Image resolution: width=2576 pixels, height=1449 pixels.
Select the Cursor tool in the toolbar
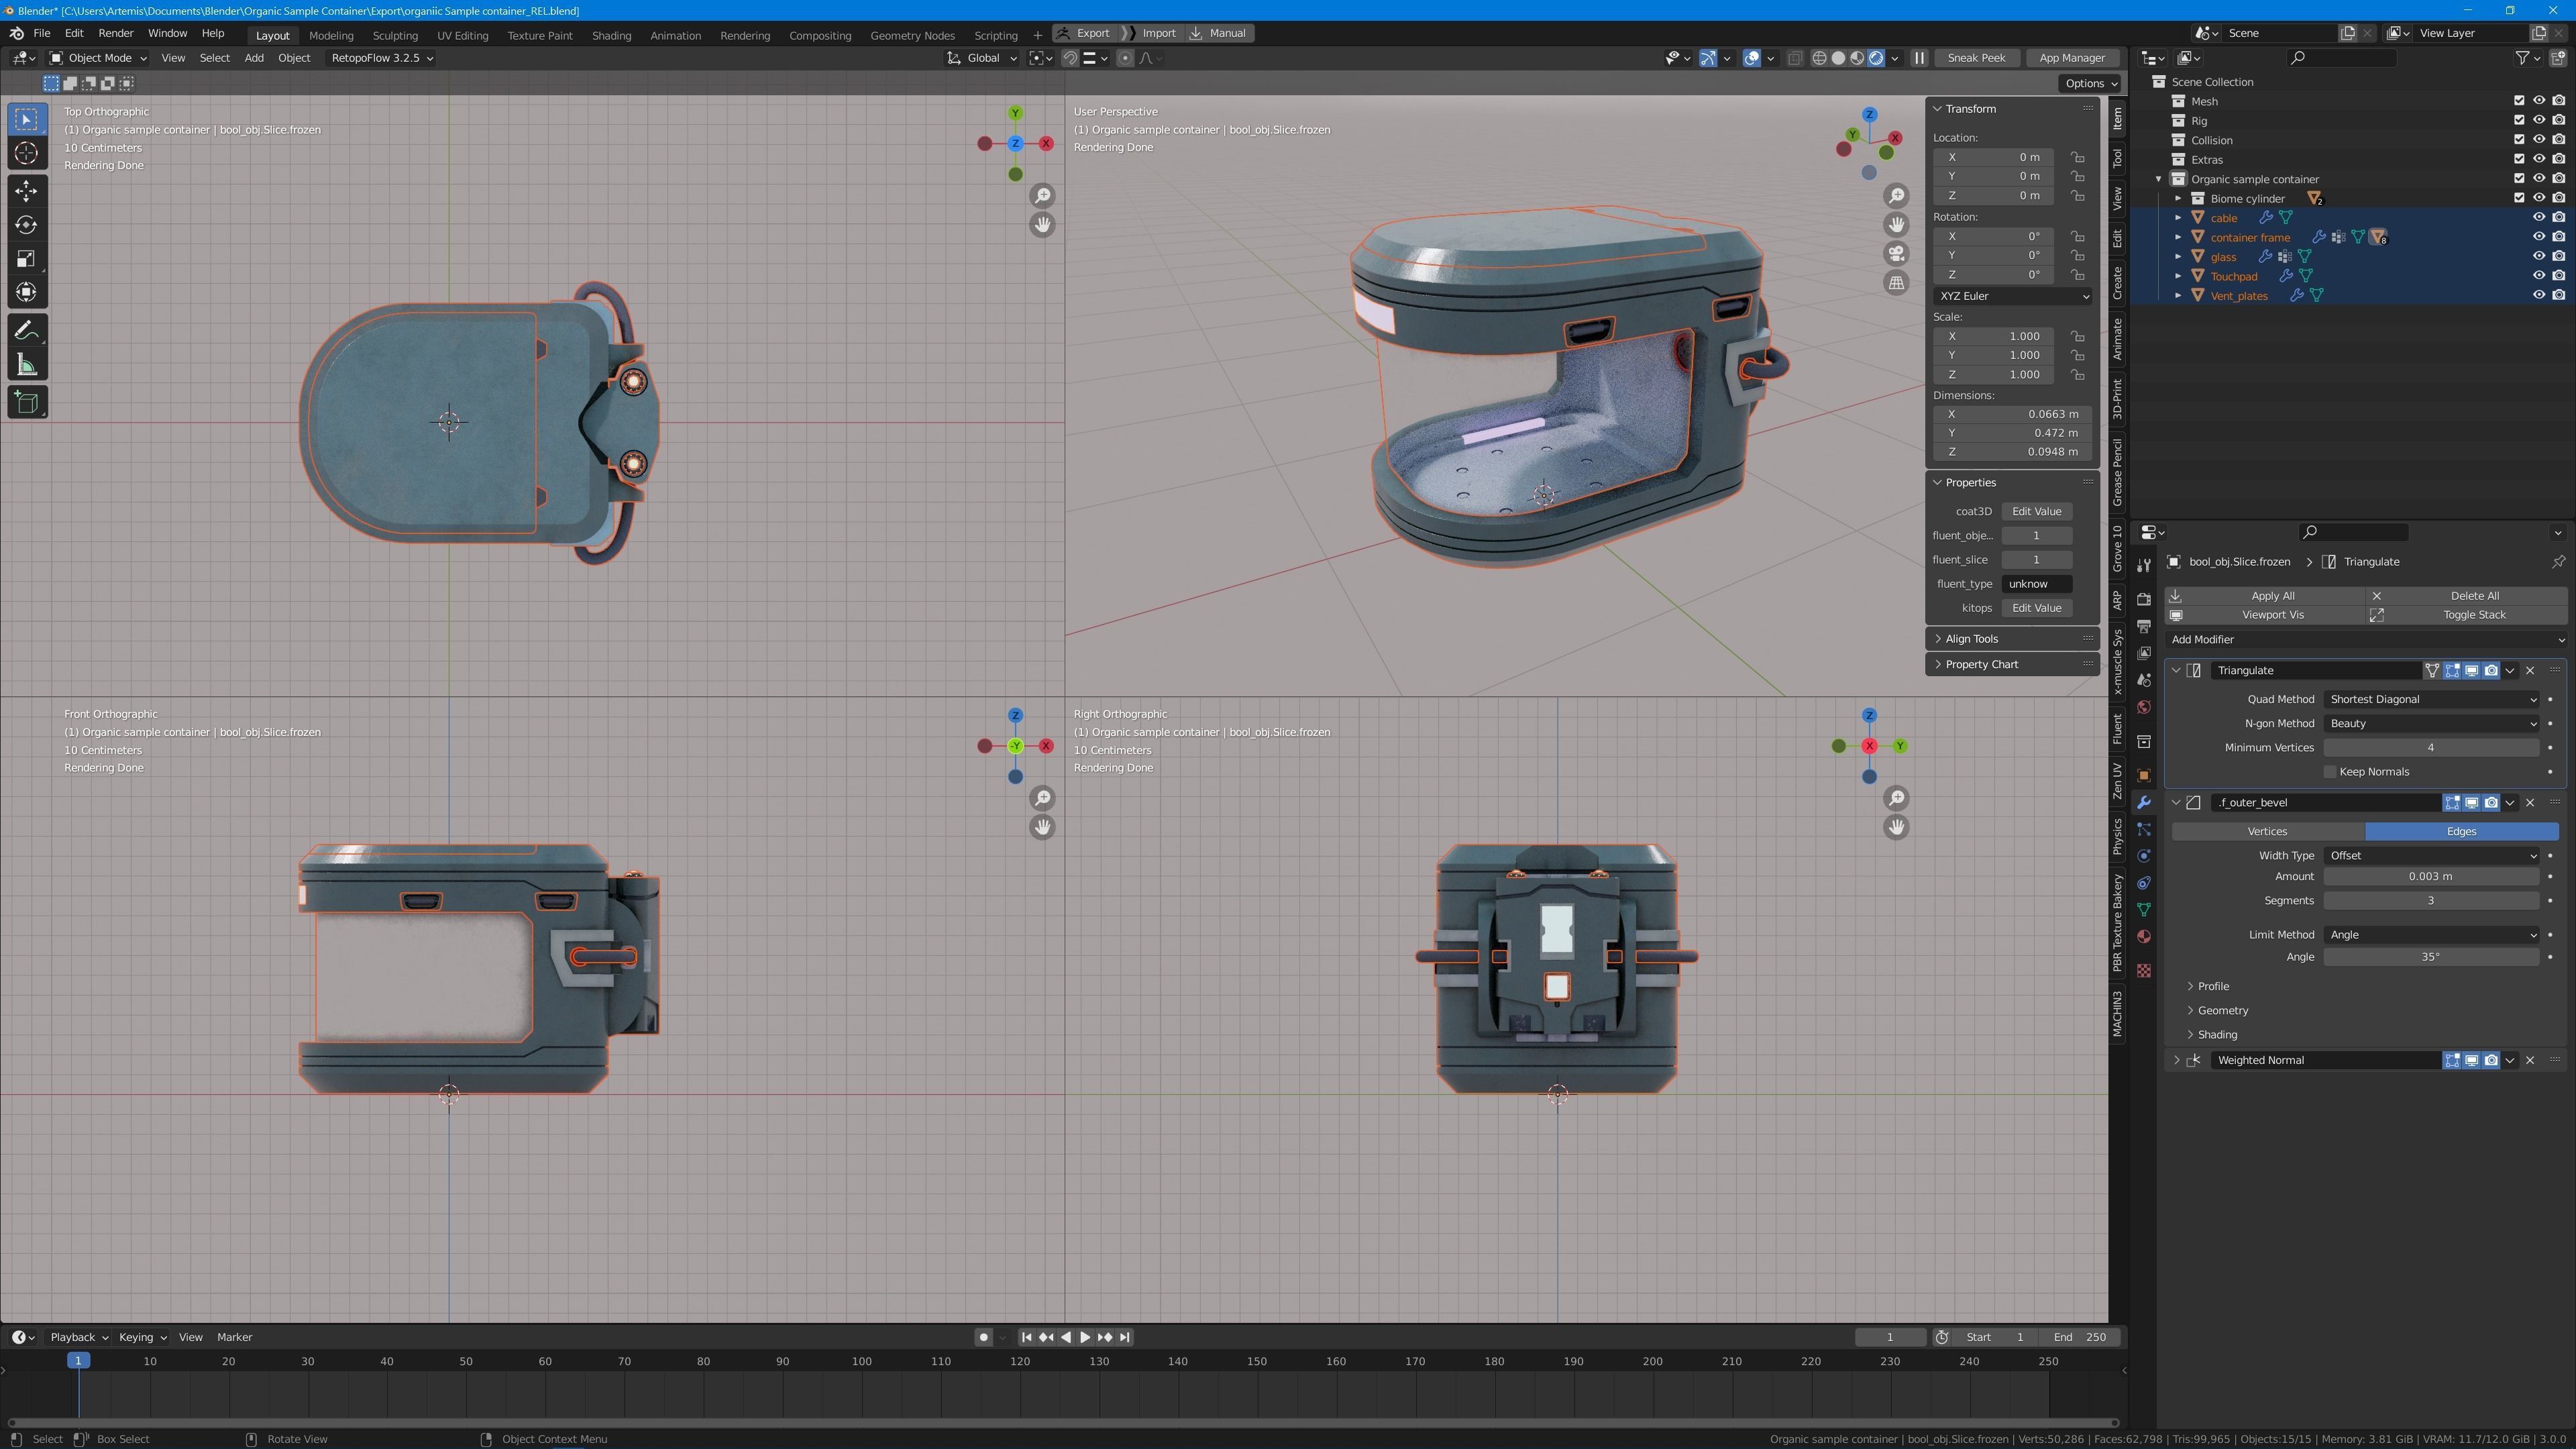click(27, 153)
